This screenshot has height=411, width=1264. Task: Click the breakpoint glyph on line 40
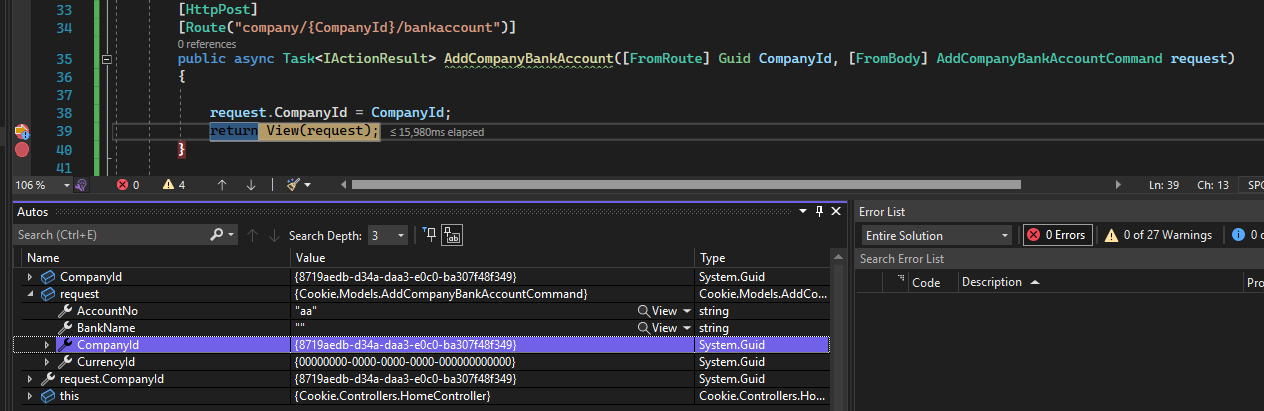pyautogui.click(x=22, y=149)
